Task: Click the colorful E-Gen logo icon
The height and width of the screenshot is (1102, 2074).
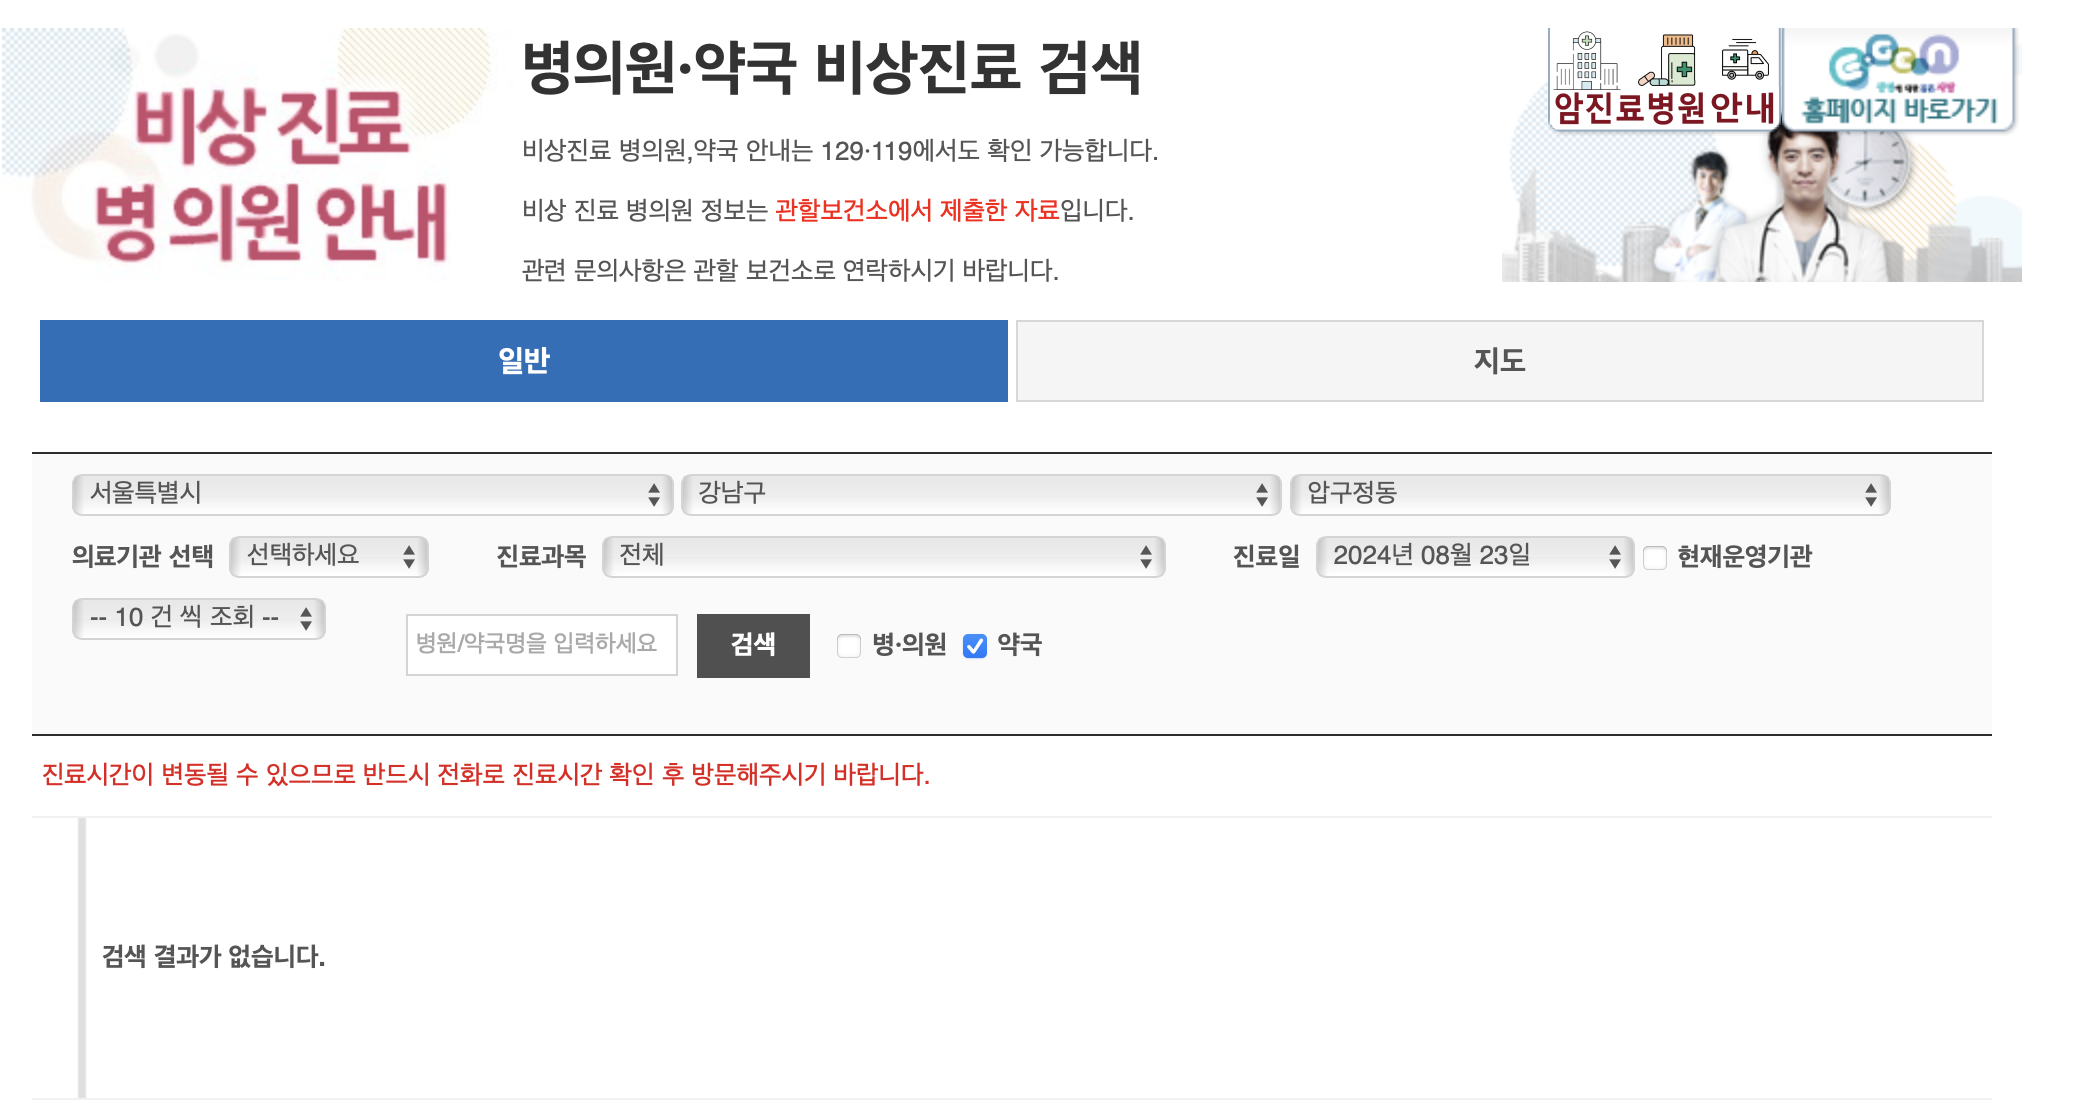Action: pyautogui.click(x=1893, y=60)
